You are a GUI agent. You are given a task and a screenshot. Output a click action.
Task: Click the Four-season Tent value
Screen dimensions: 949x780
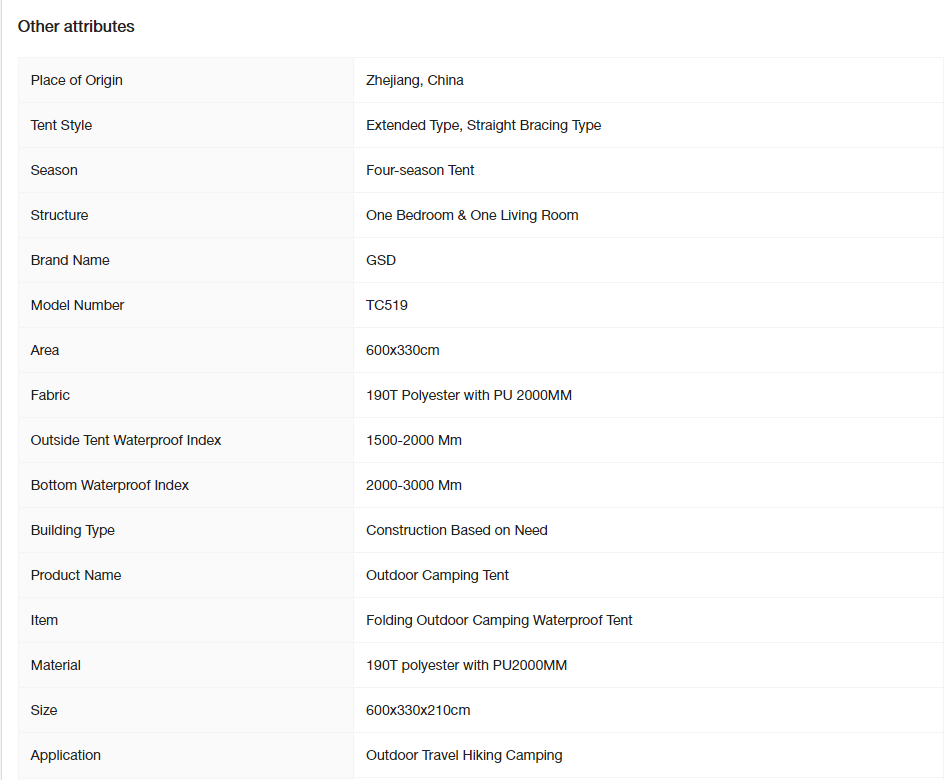click(419, 170)
